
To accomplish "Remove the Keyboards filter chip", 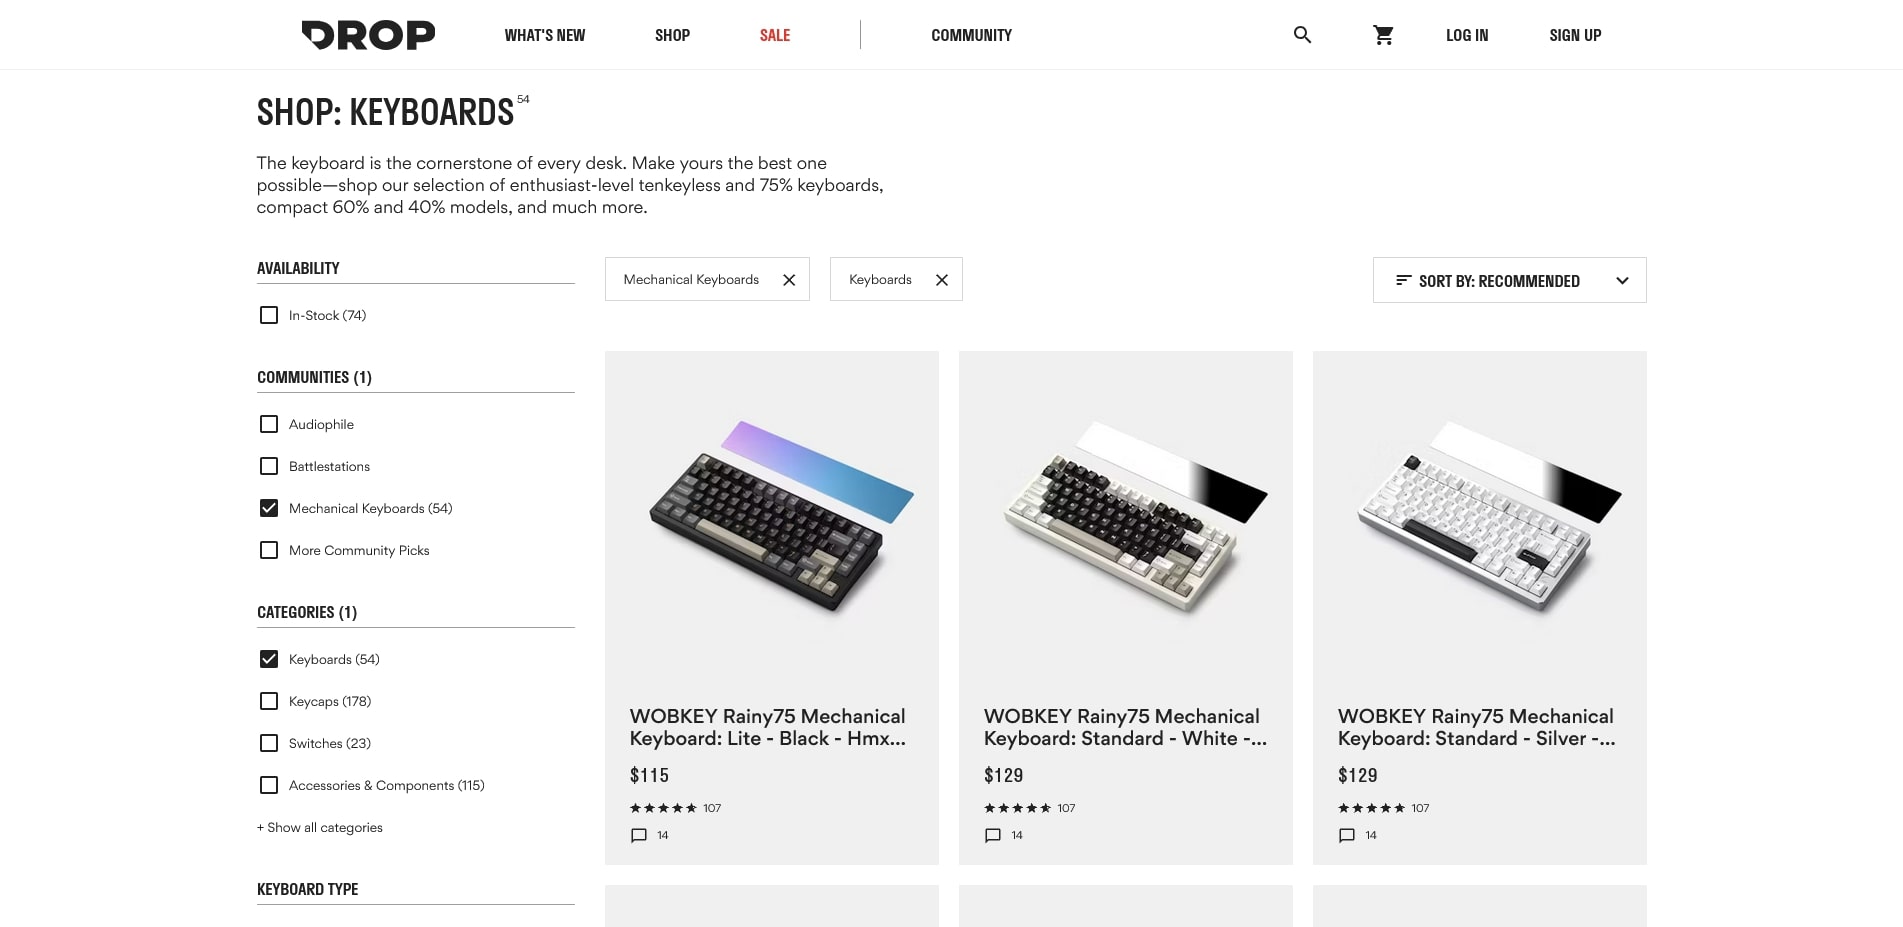I will [941, 280].
